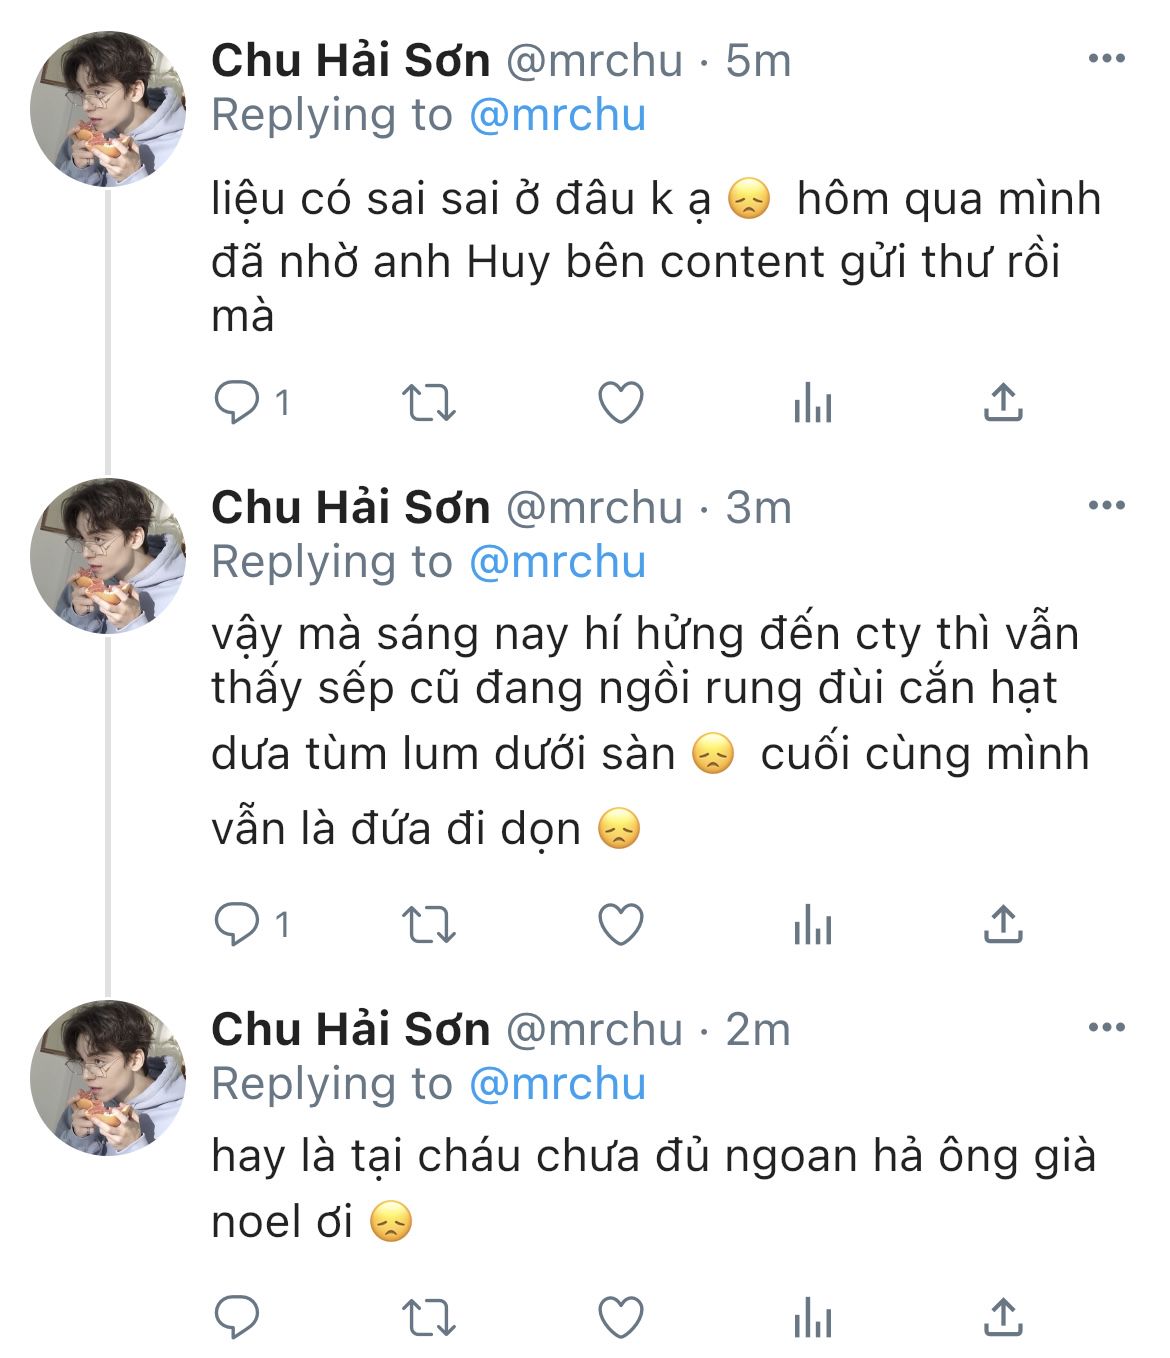
Task: Reply to the 5m tweet
Action: pyautogui.click(x=238, y=403)
